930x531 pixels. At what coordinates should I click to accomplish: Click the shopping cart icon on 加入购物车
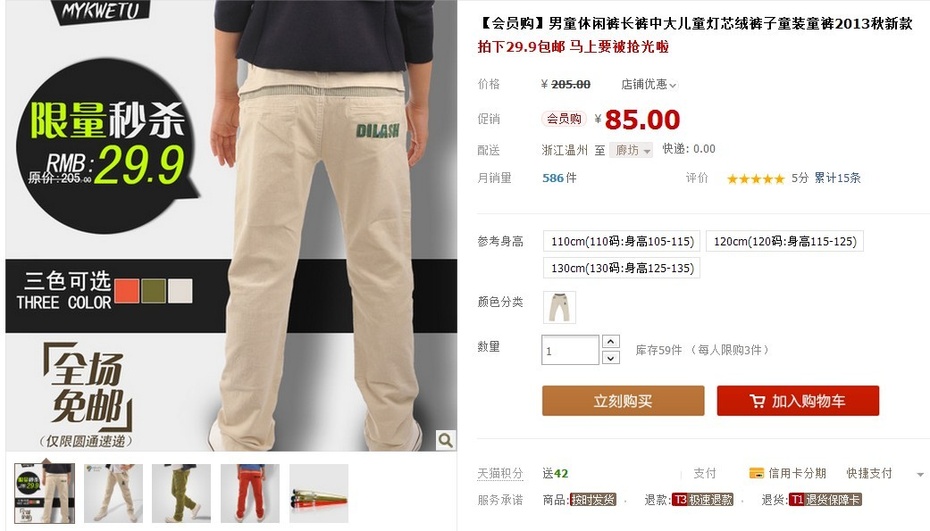(x=757, y=401)
